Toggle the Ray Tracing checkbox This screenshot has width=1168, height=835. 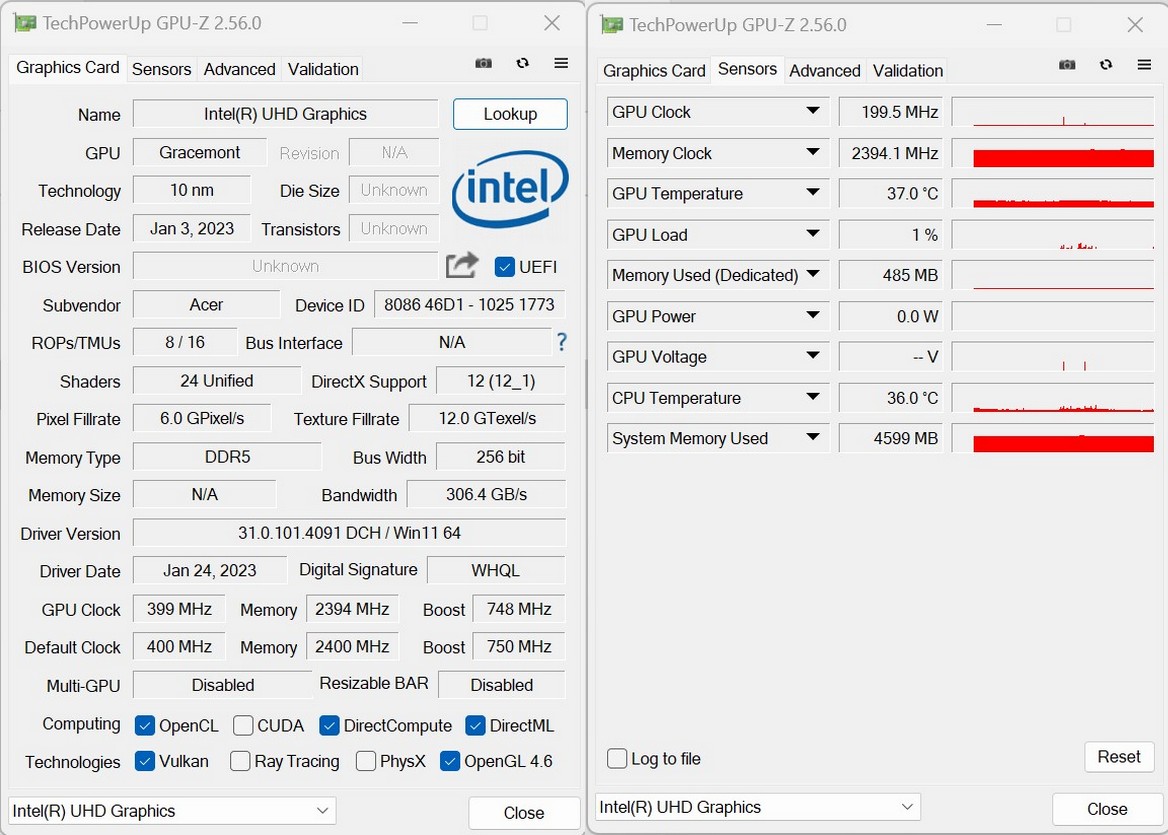click(240, 761)
